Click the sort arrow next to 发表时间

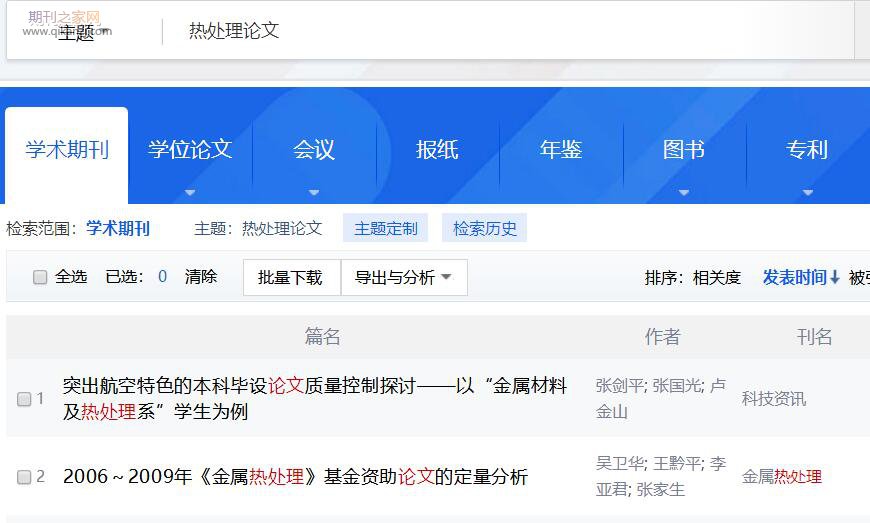834,277
